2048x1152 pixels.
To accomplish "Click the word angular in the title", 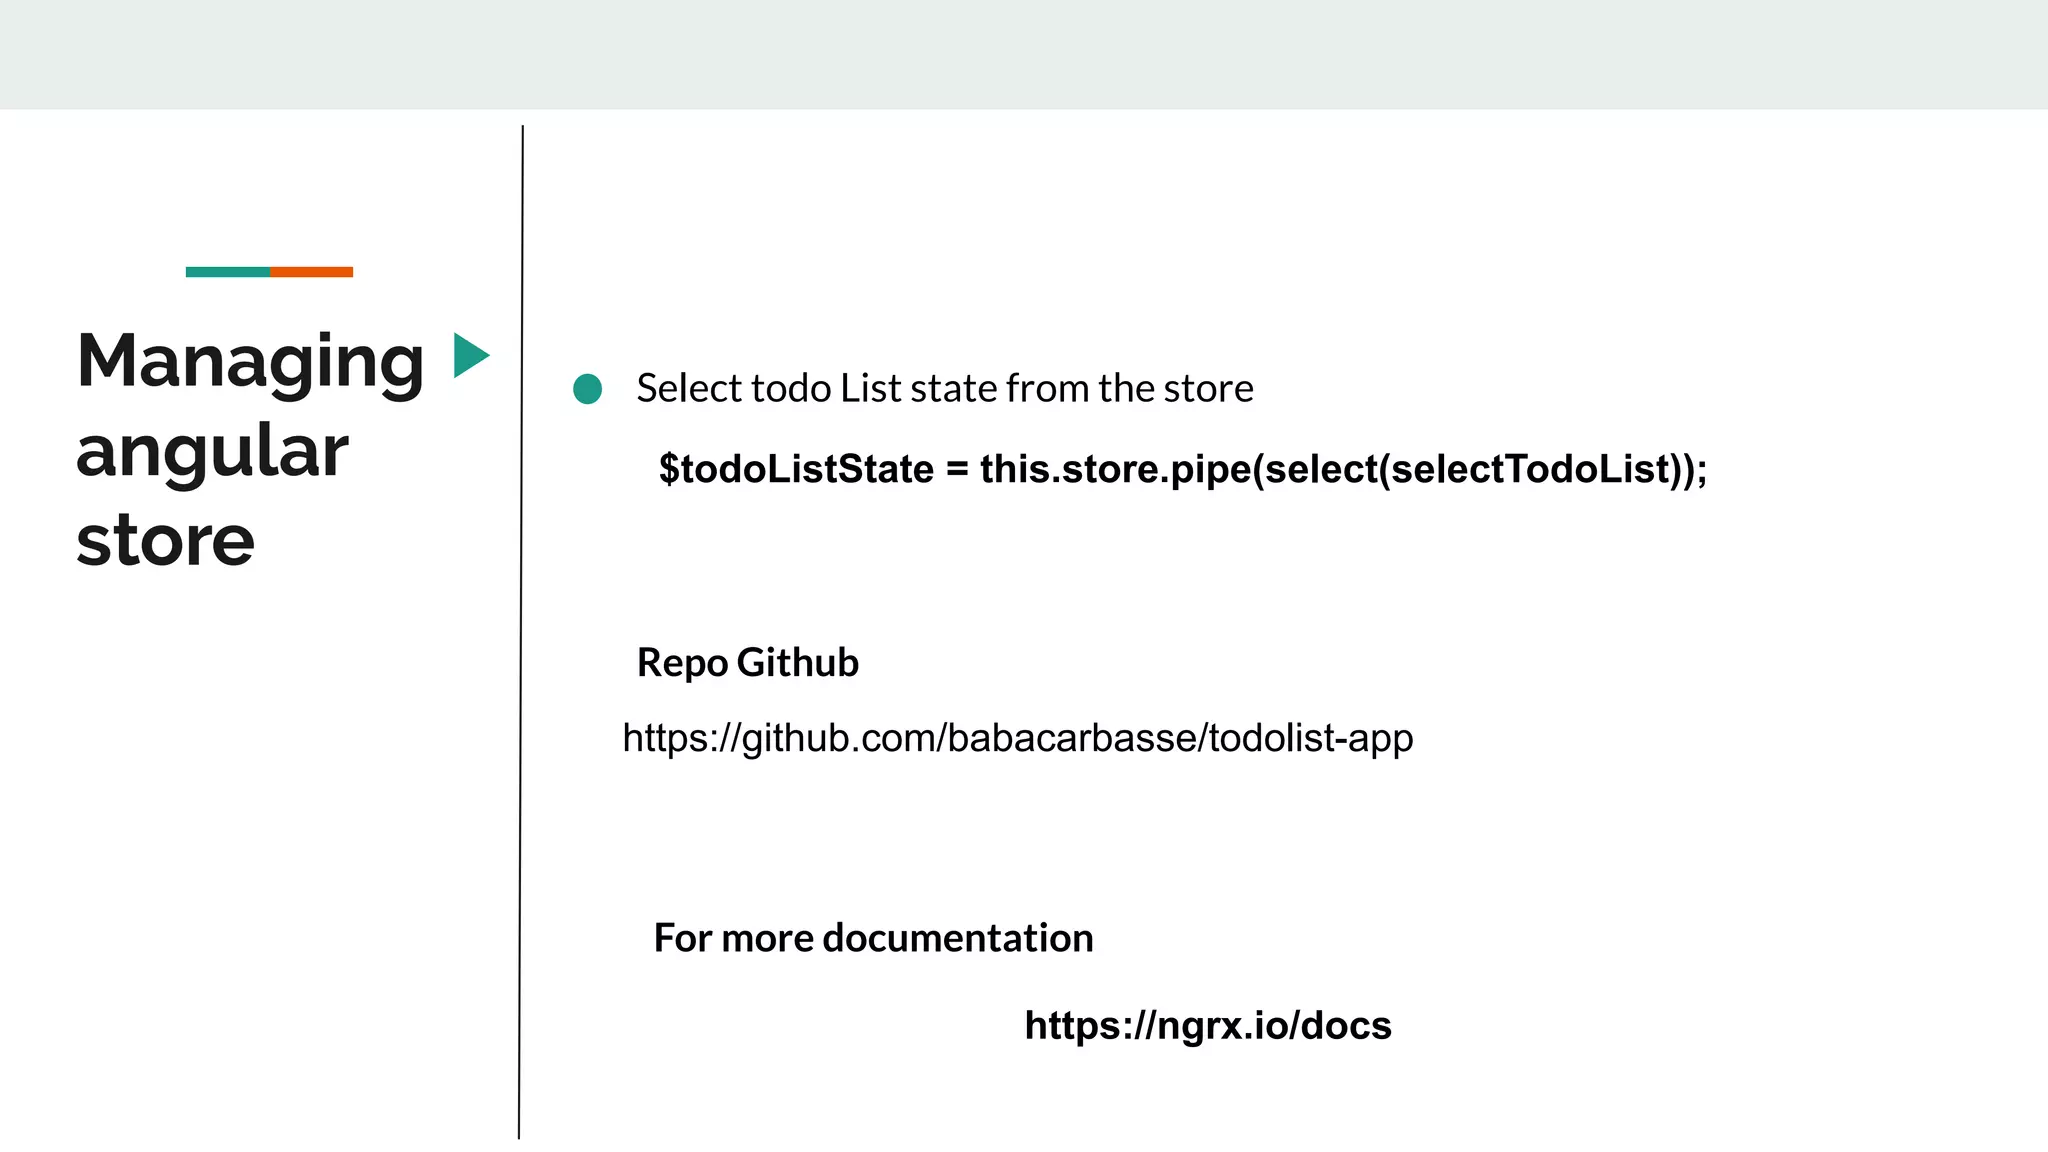I will (212, 451).
